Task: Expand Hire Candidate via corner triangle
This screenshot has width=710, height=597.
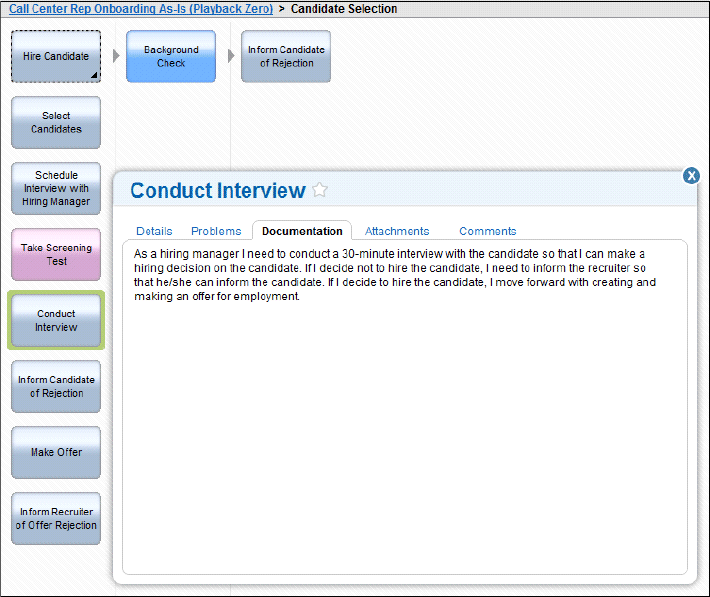Action: tap(94, 75)
